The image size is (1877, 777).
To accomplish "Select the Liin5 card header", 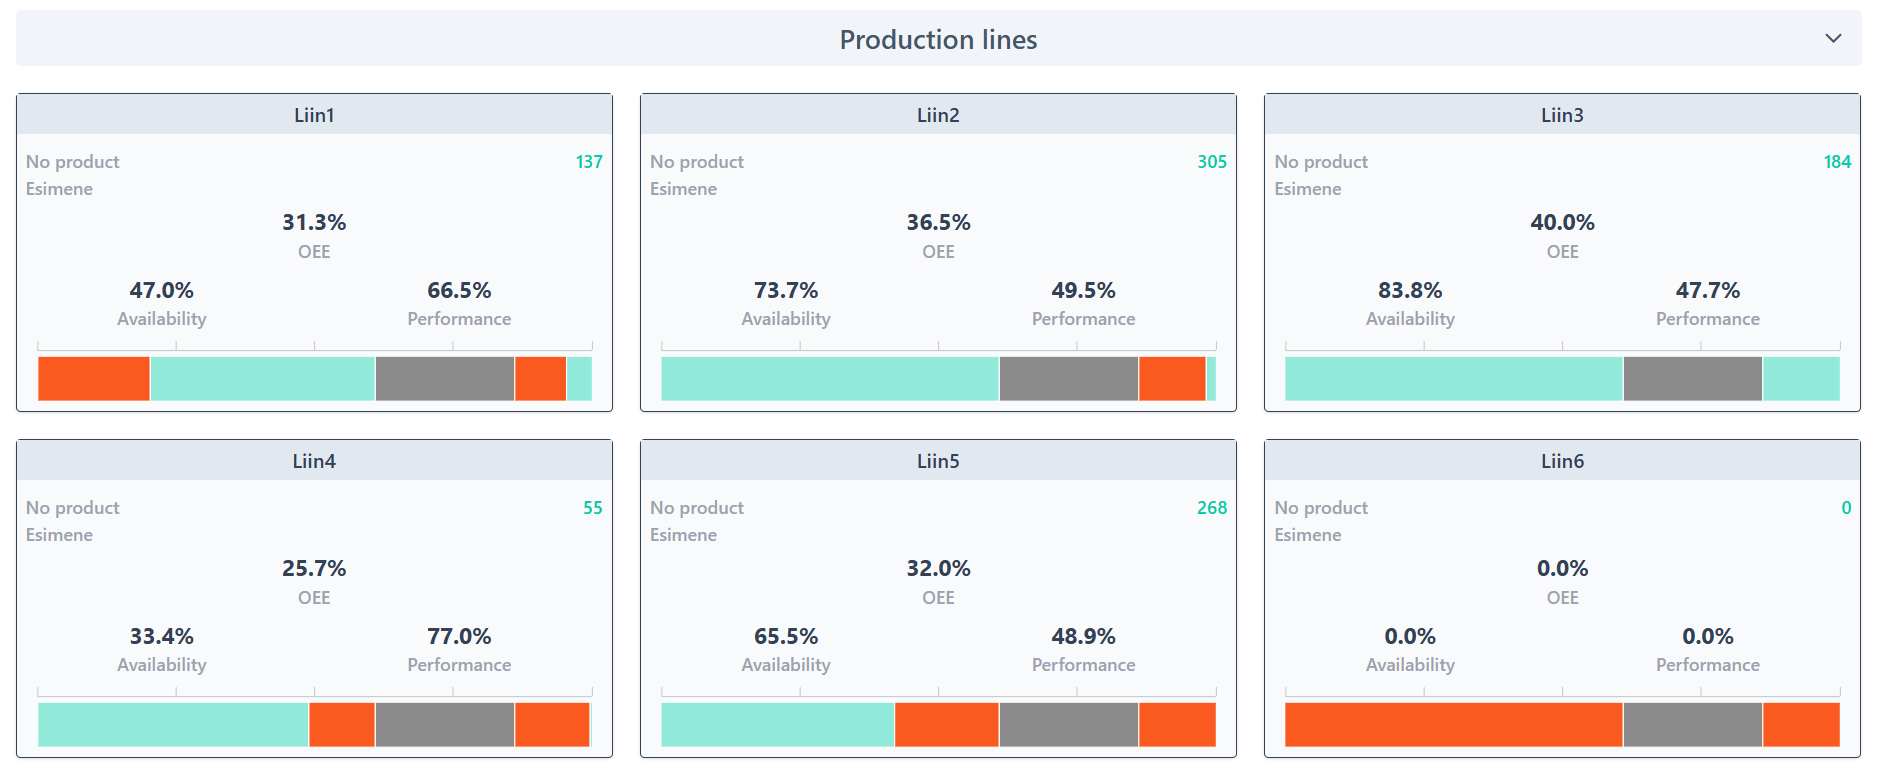I will tap(938, 461).
